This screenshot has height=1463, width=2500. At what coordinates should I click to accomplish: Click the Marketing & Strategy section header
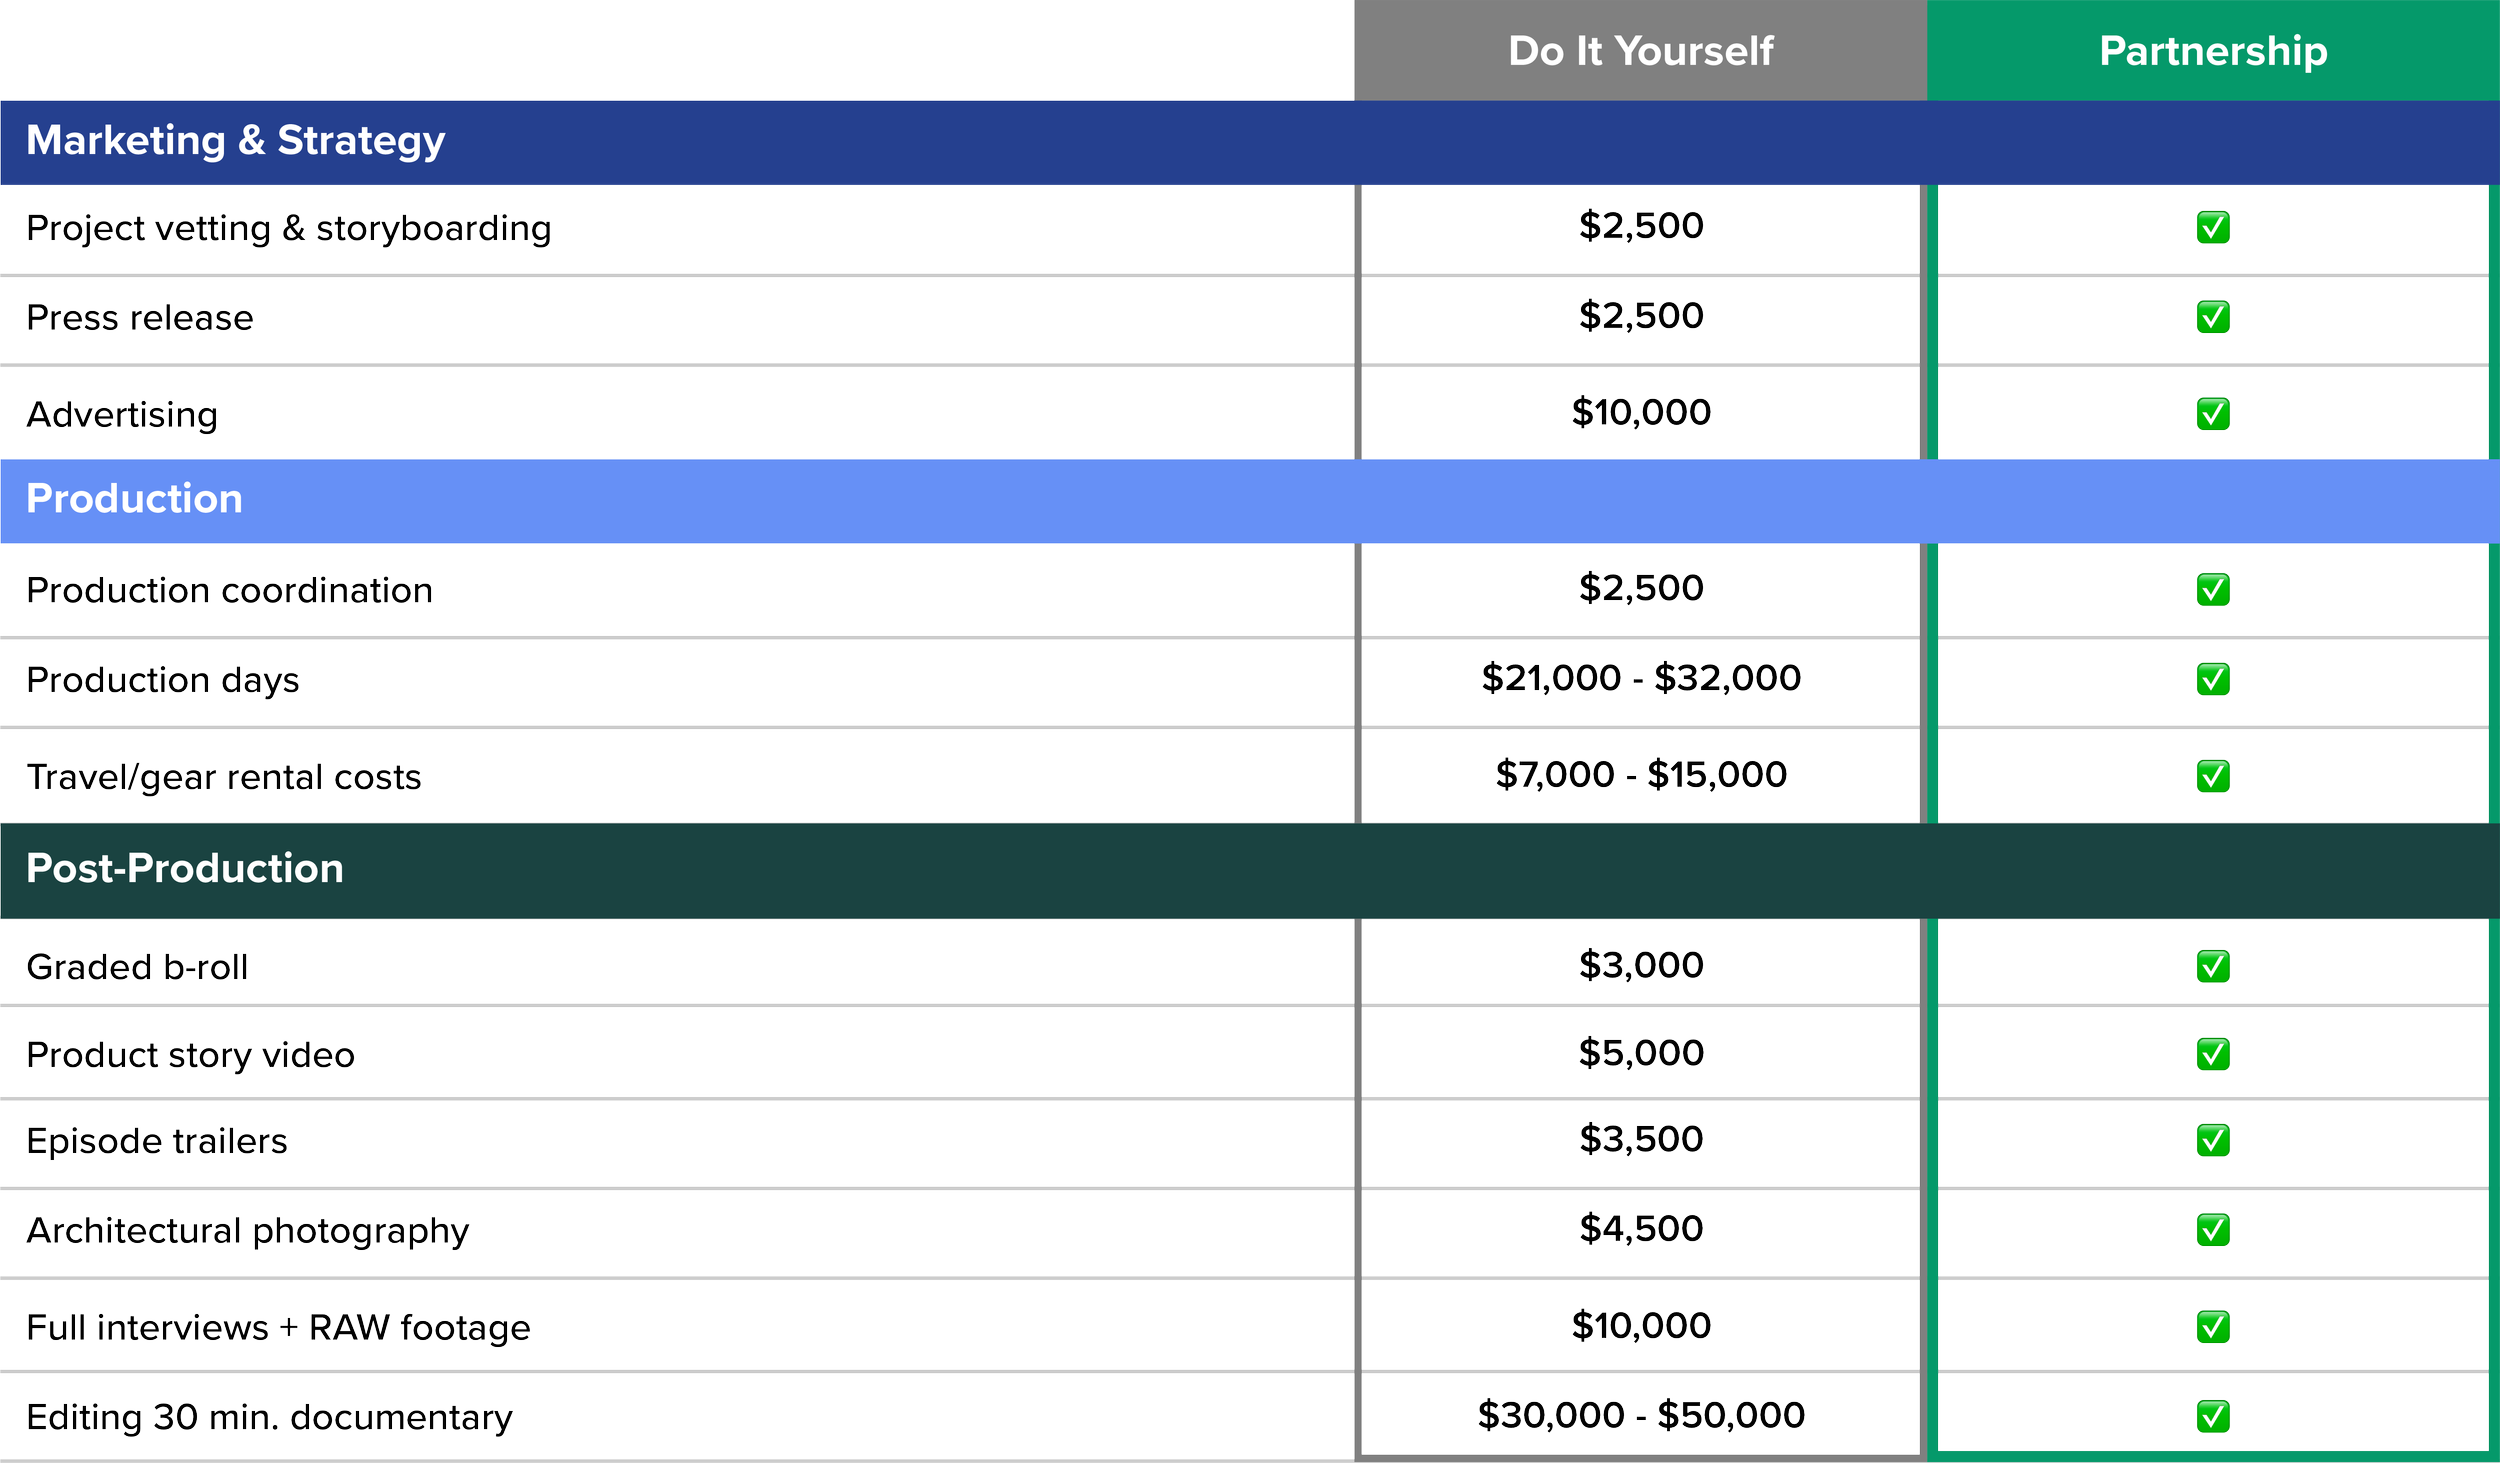coord(235,140)
